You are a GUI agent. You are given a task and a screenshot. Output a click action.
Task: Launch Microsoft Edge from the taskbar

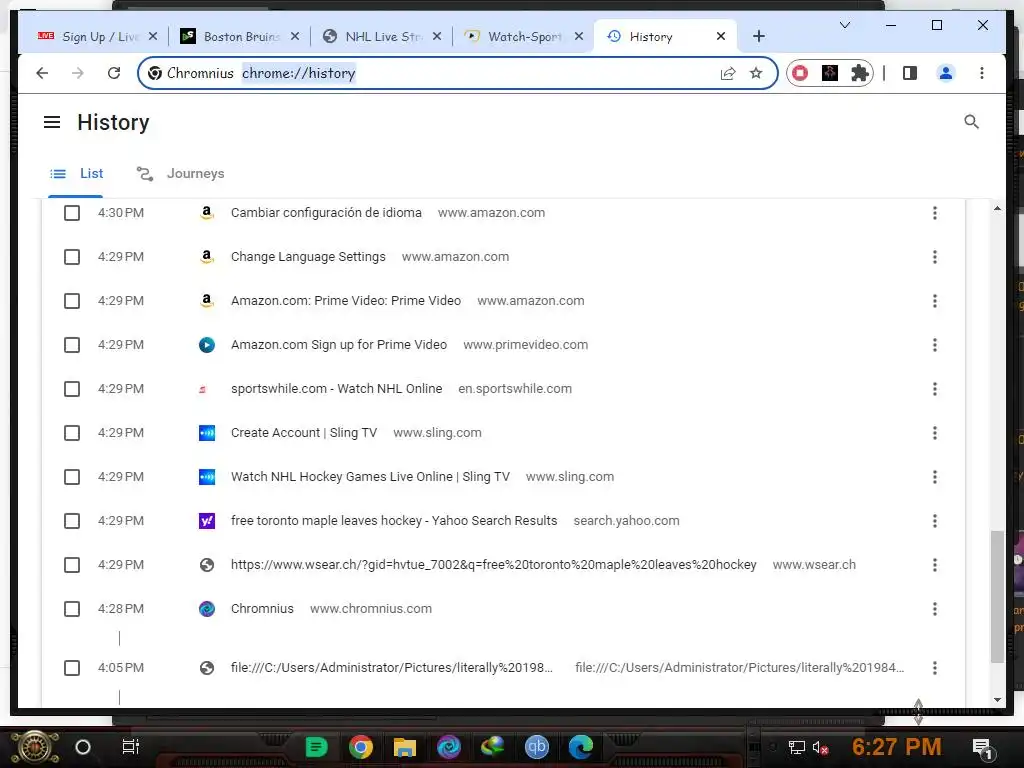[581, 747]
